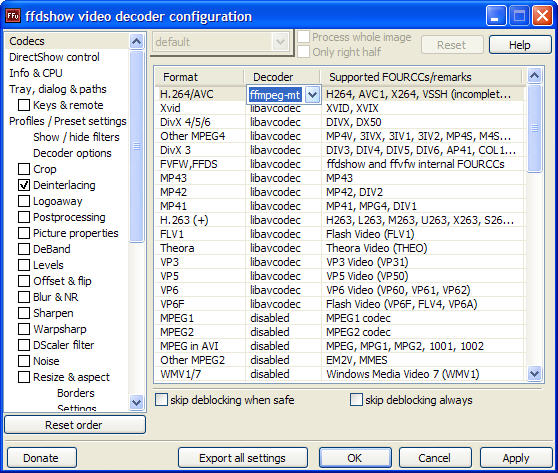The height and width of the screenshot is (473, 558).
Task: Click the codec table vertical scrollbar thumb
Action: 535,128
